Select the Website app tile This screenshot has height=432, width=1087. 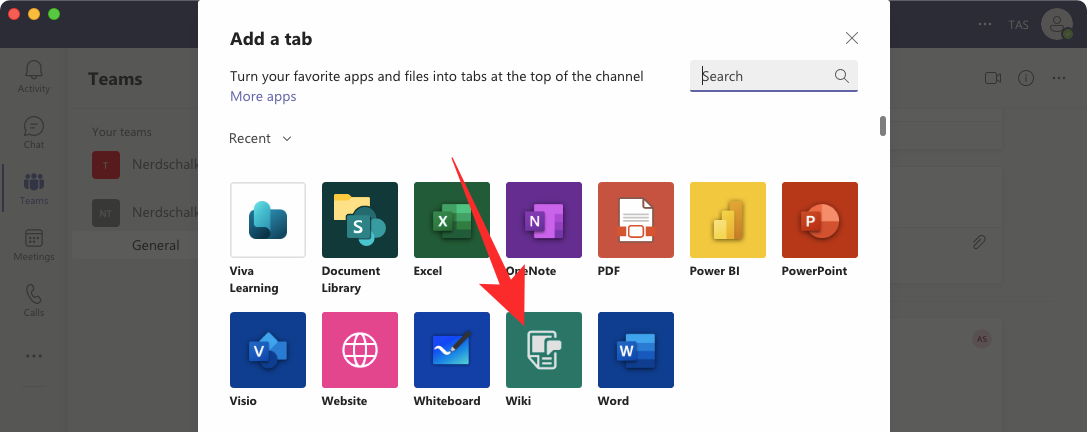pyautogui.click(x=360, y=350)
